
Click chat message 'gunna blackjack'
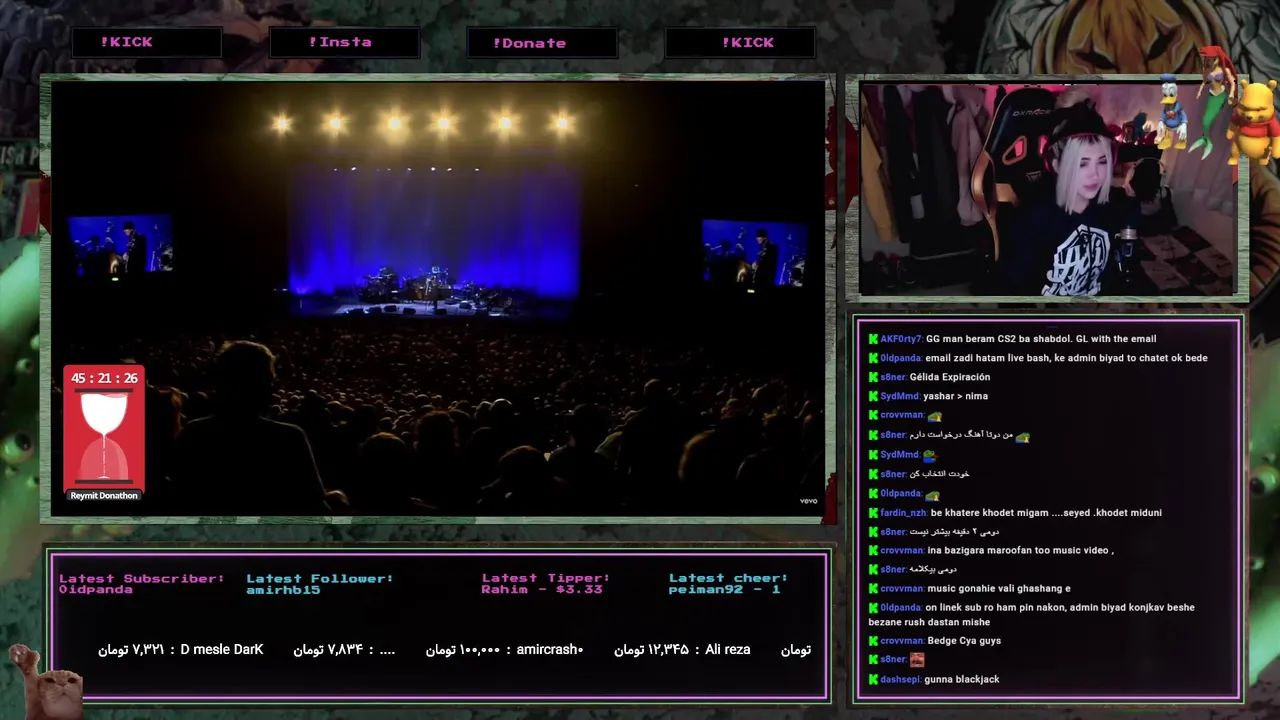pyautogui.click(x=962, y=680)
